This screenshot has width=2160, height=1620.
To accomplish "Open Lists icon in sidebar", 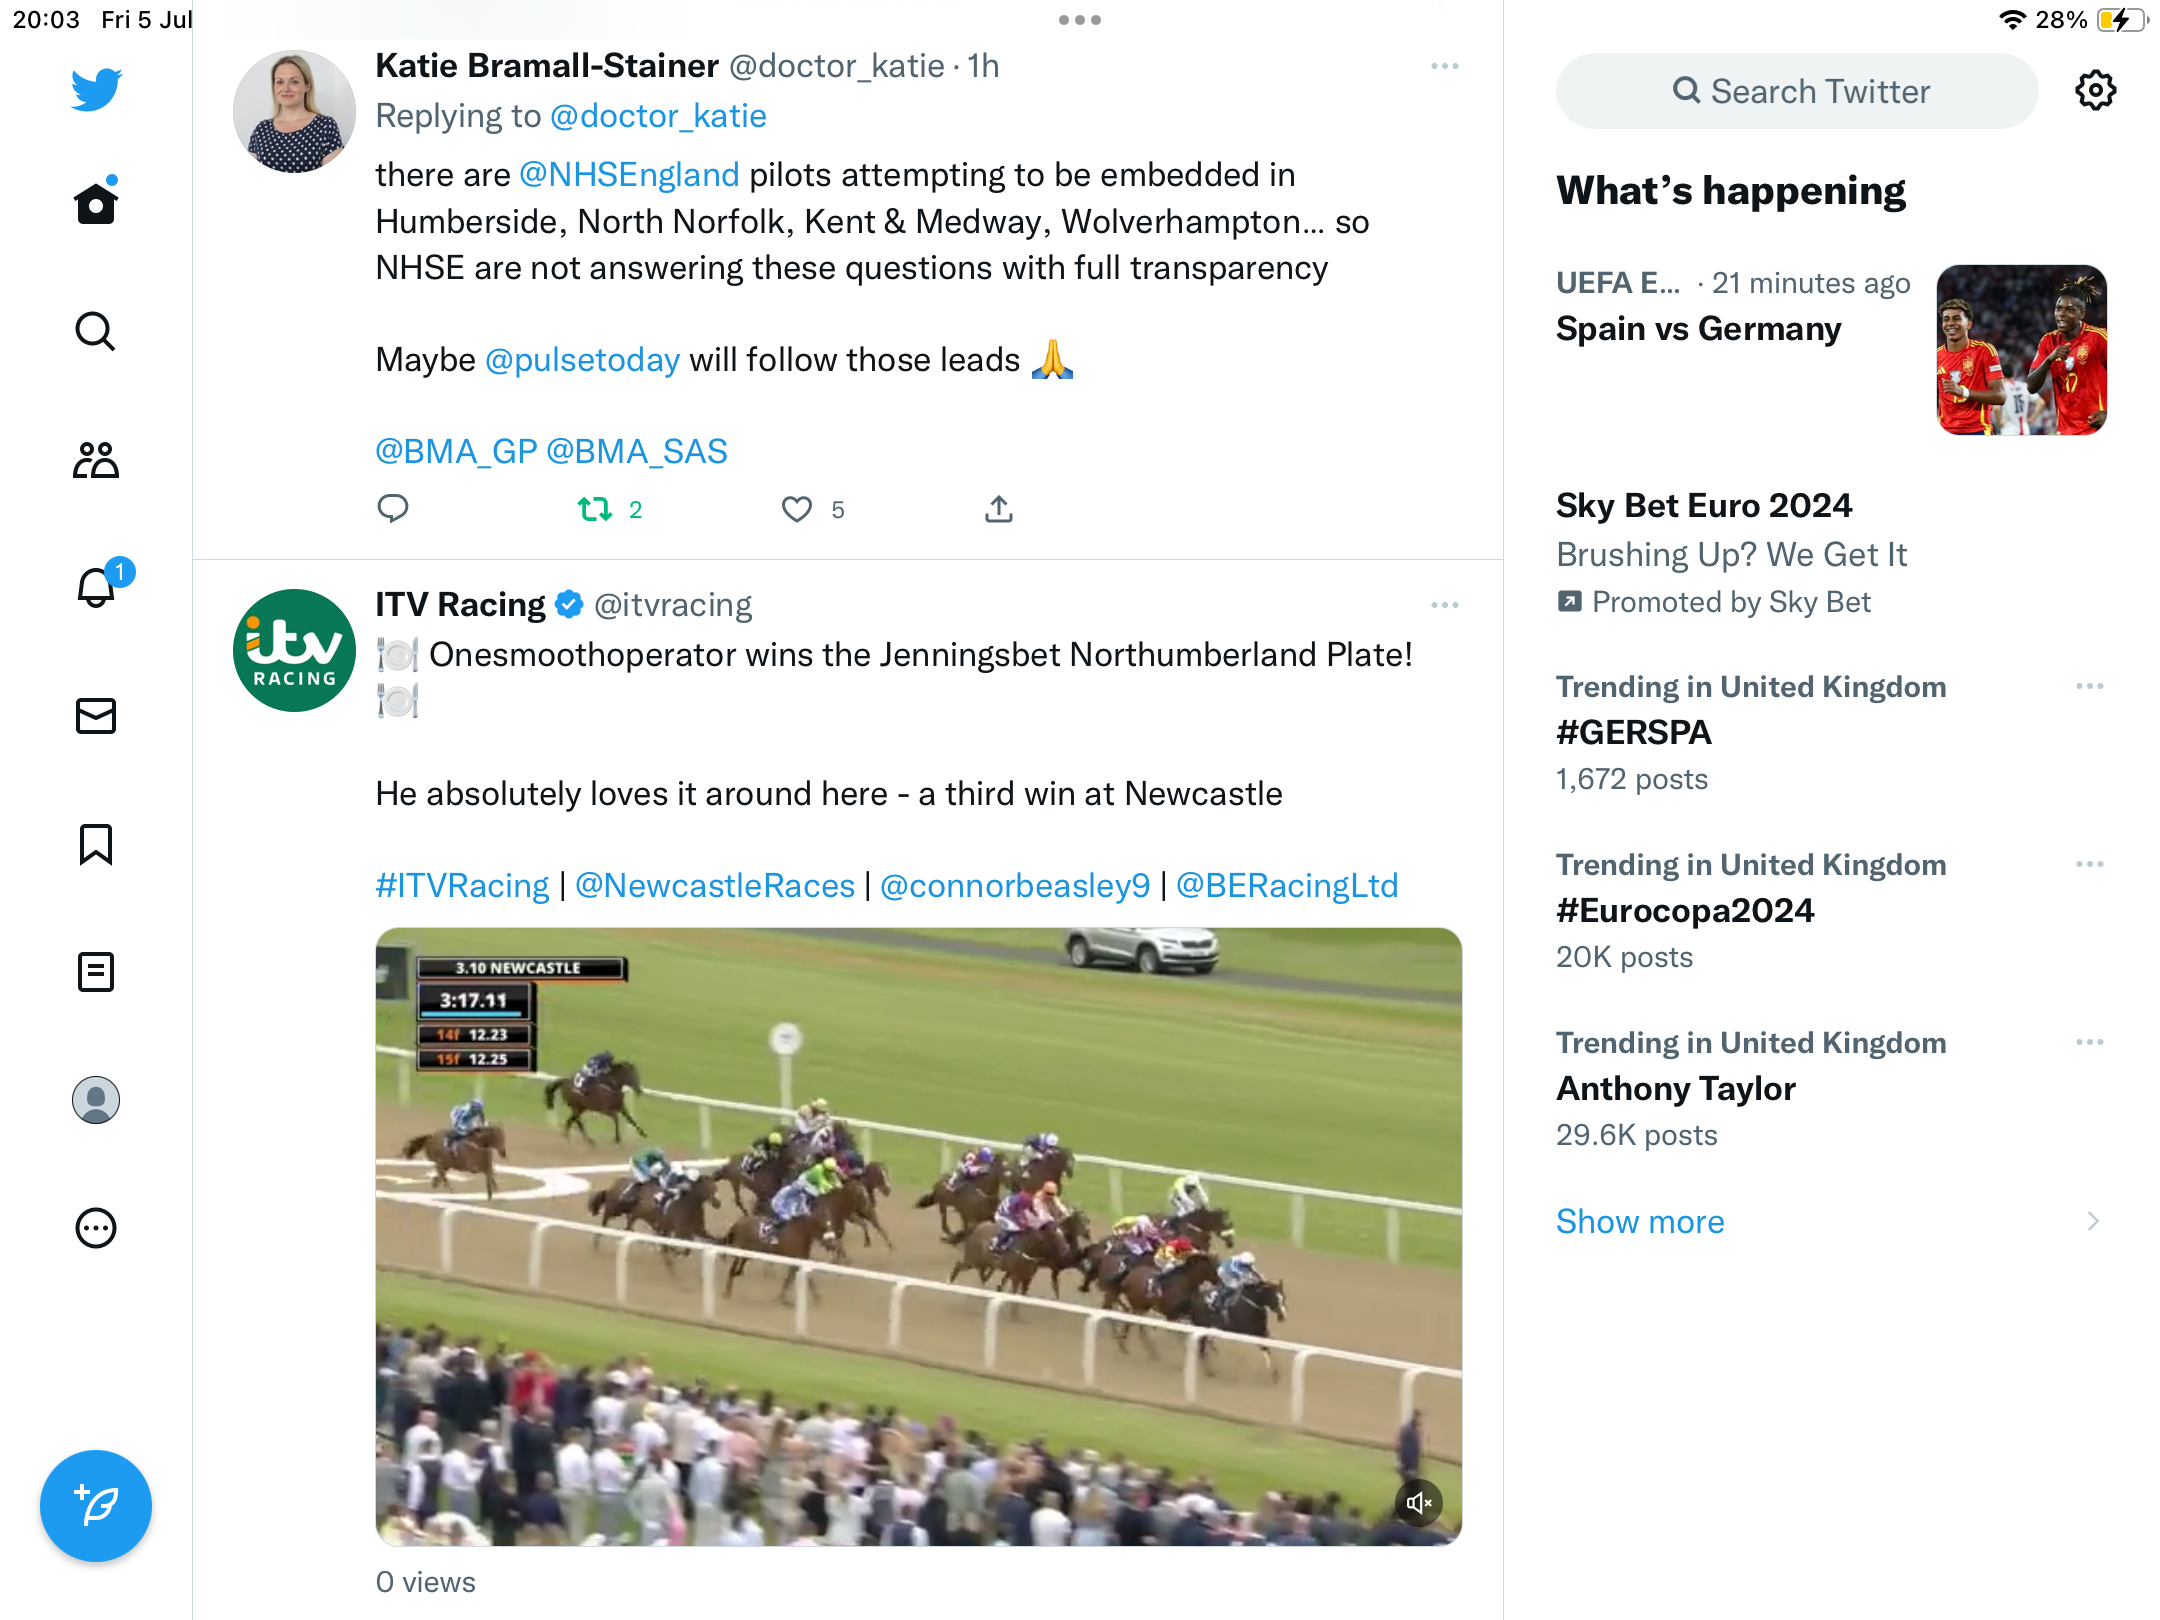I will coord(96,972).
